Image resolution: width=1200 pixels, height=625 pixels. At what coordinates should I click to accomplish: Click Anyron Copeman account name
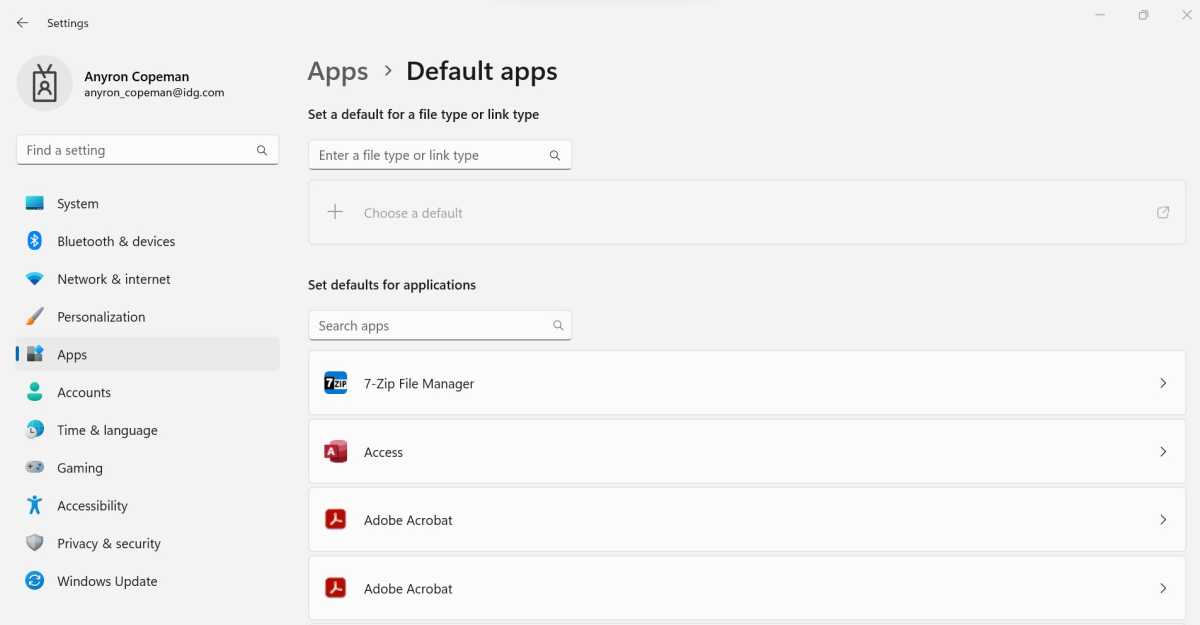[x=137, y=76]
